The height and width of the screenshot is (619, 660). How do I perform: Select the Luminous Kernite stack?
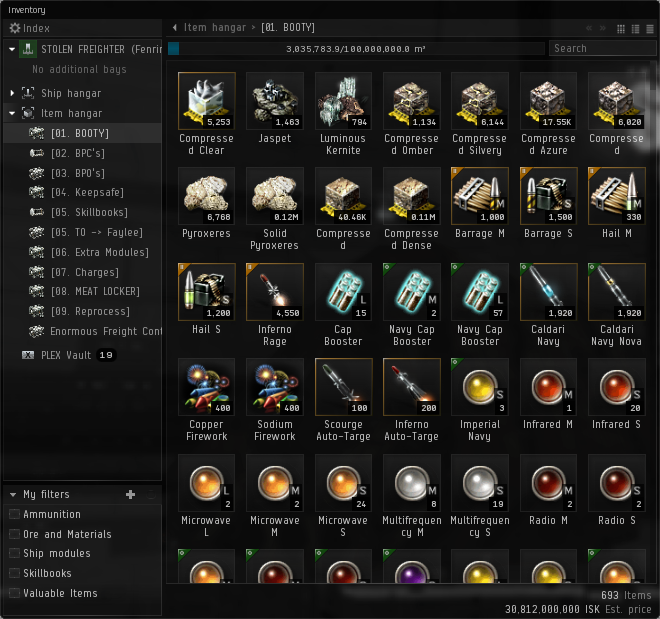[x=343, y=101]
